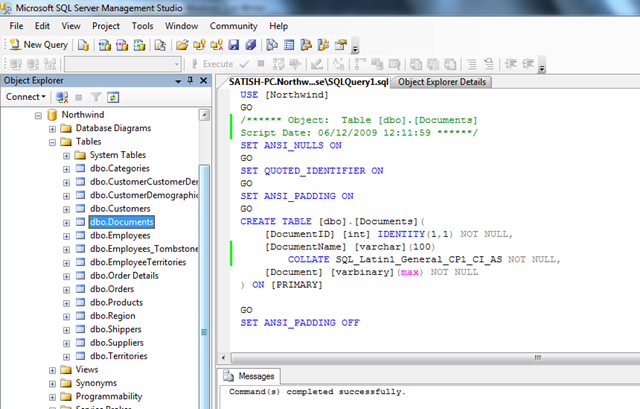This screenshot has height=409, width=640.
Task: Open an Analysis Services MDX Query
Action: 105,45
